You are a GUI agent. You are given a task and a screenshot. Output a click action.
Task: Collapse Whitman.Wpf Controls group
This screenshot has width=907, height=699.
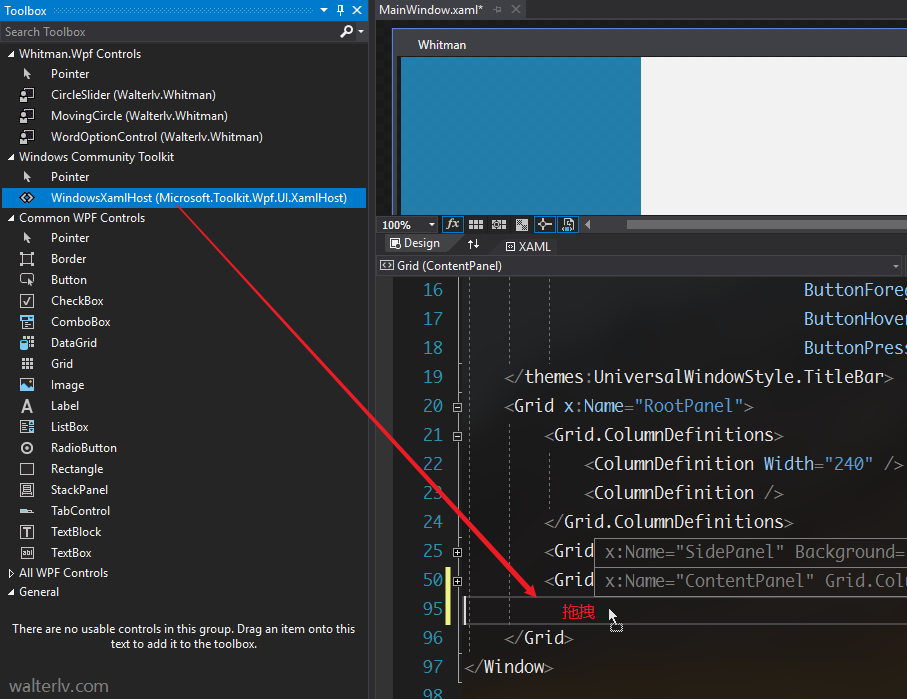(10, 54)
